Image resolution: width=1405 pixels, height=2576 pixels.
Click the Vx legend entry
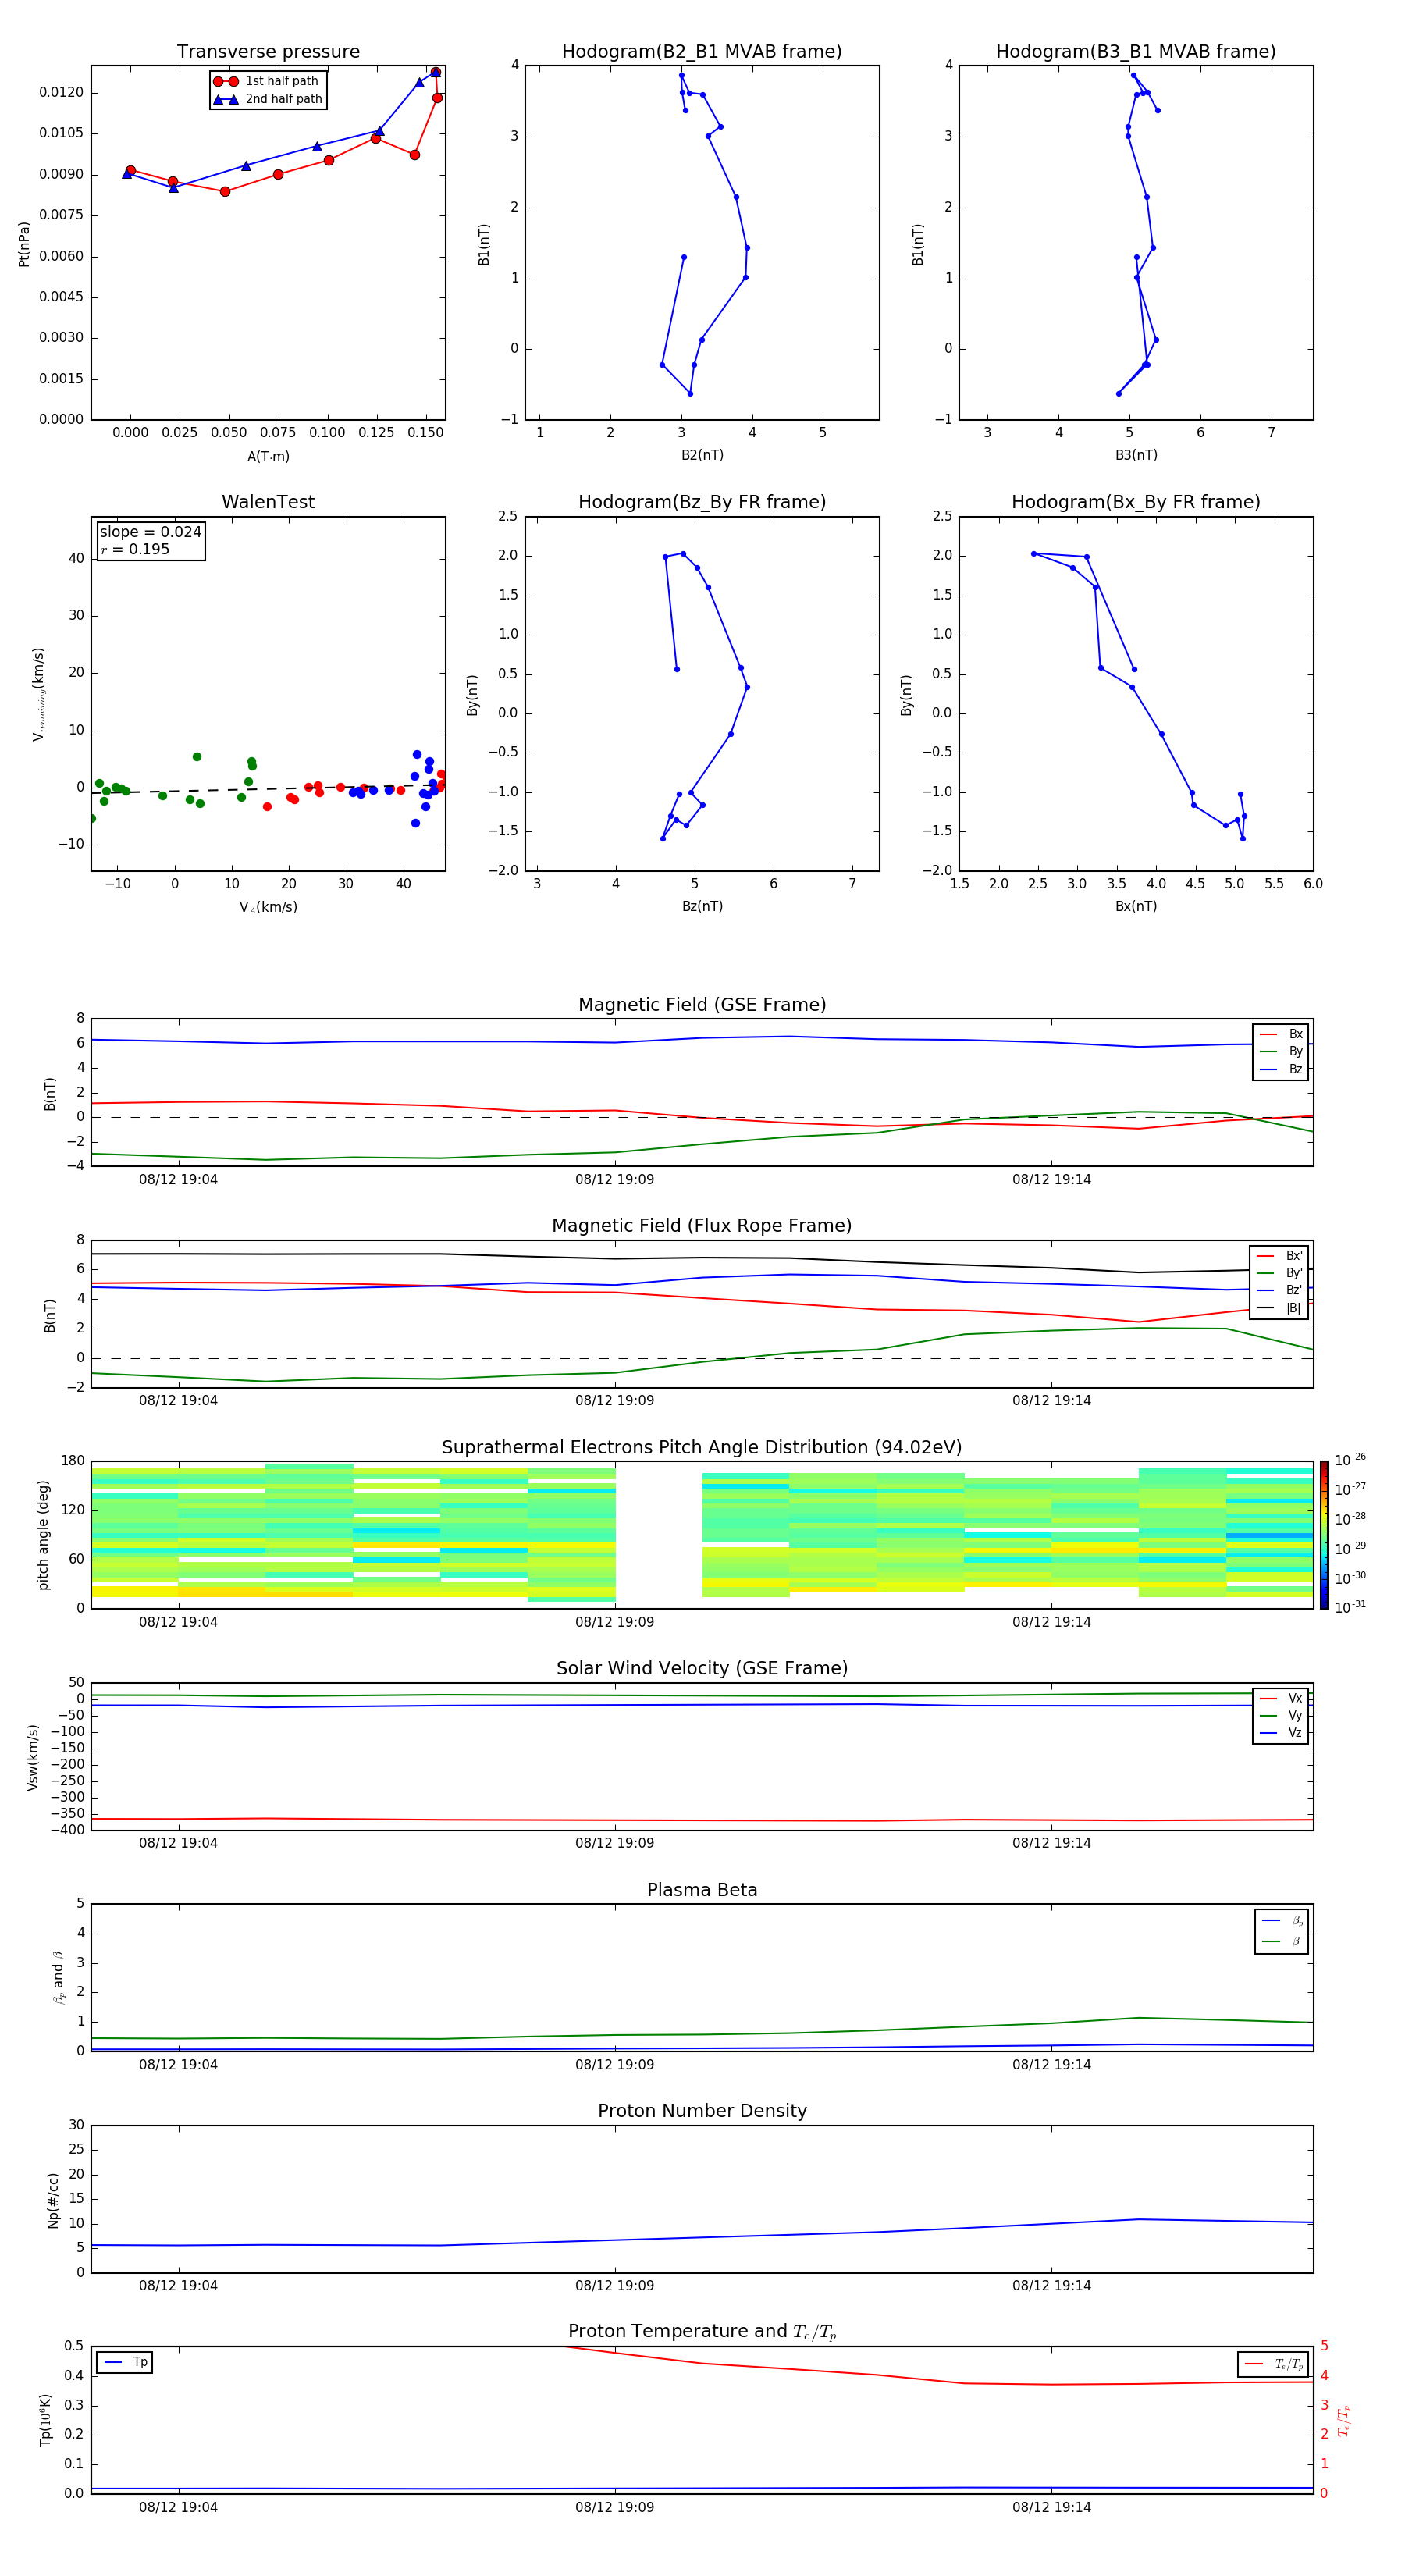(x=1281, y=1698)
